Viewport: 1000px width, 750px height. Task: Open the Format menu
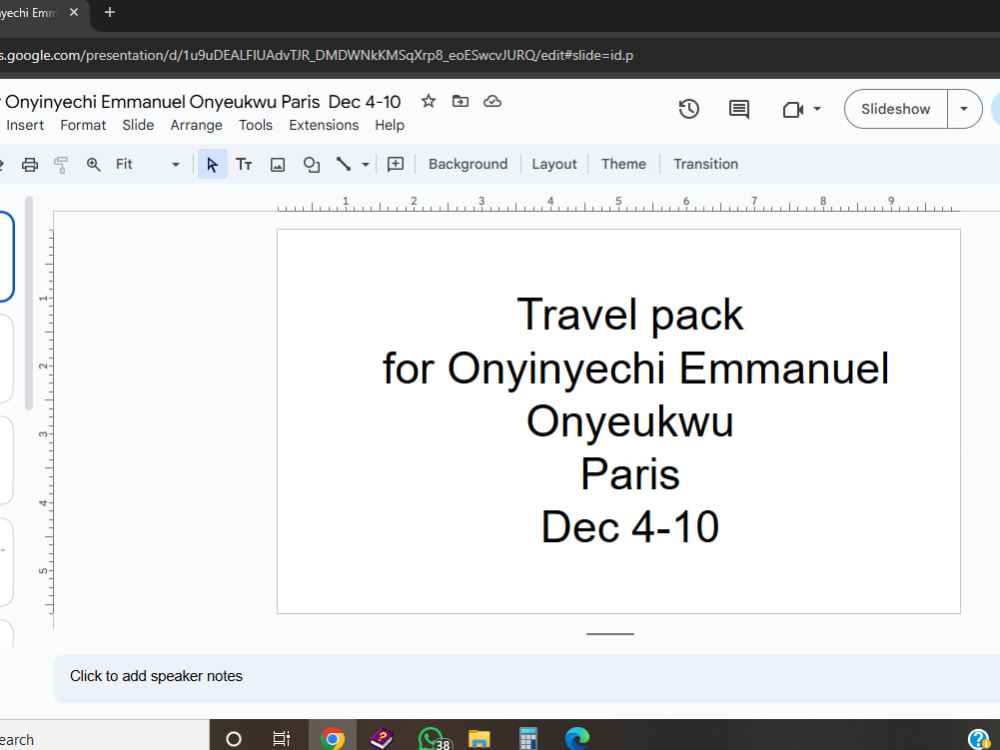click(x=83, y=125)
